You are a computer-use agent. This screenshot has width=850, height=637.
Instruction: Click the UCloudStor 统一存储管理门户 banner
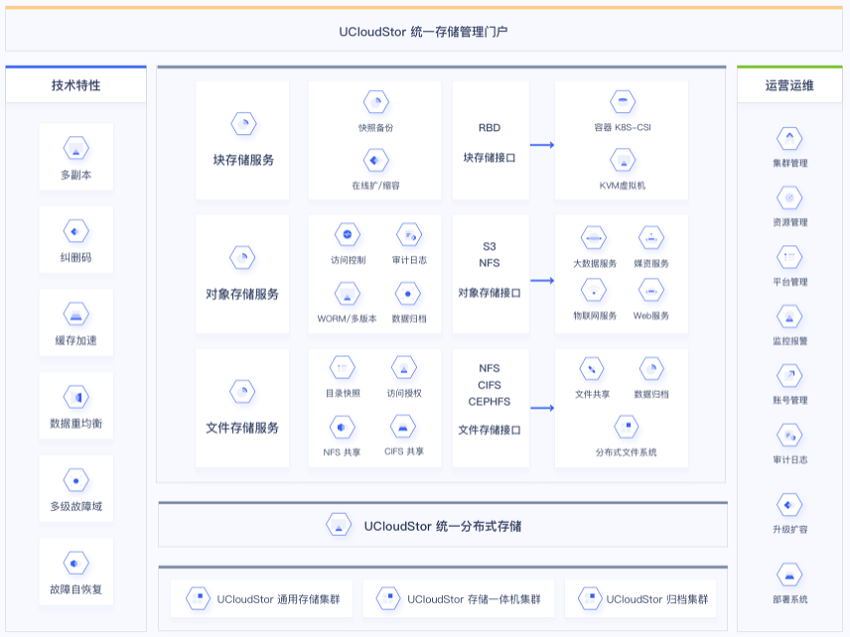coord(424,30)
